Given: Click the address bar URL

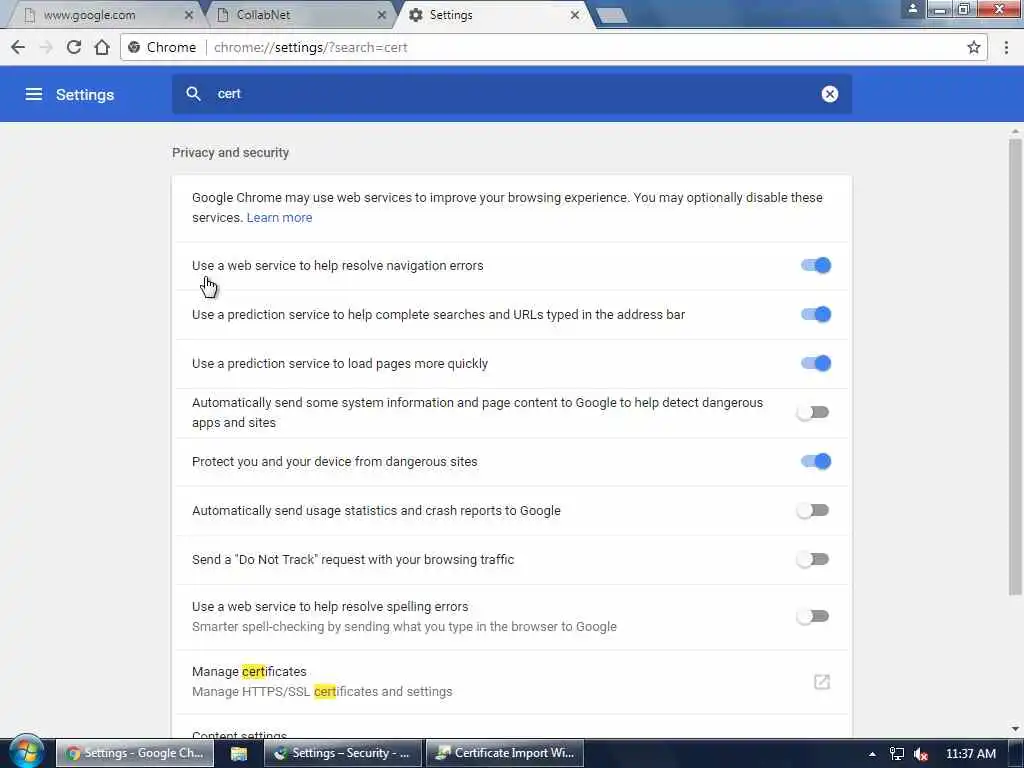Looking at the screenshot, I should 311,47.
